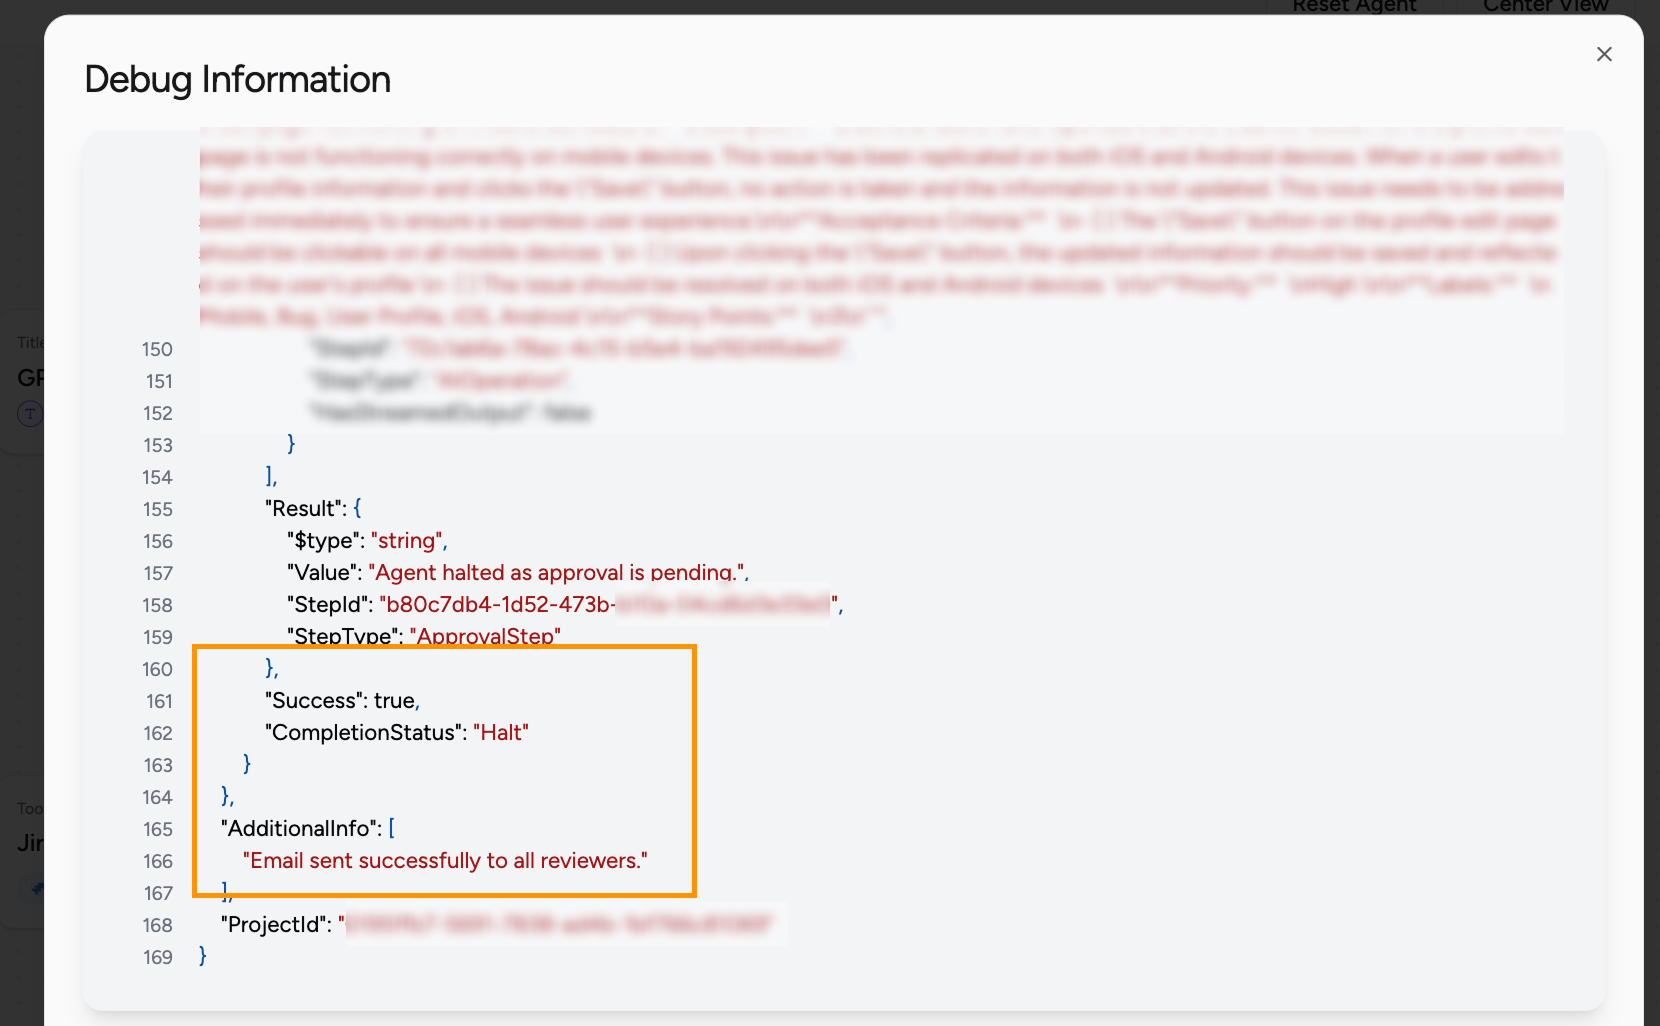1660x1026 pixels.
Task: Click line number 155 in the gutter
Action: [158, 509]
